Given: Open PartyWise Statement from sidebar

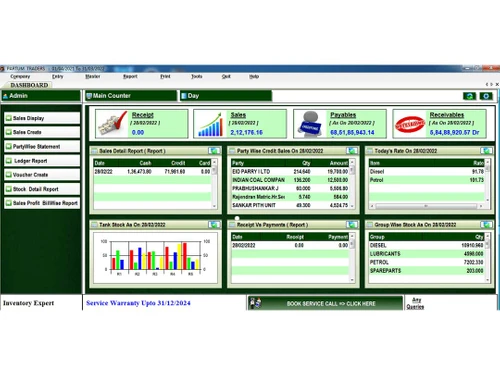Looking at the screenshot, I should click(x=42, y=146).
